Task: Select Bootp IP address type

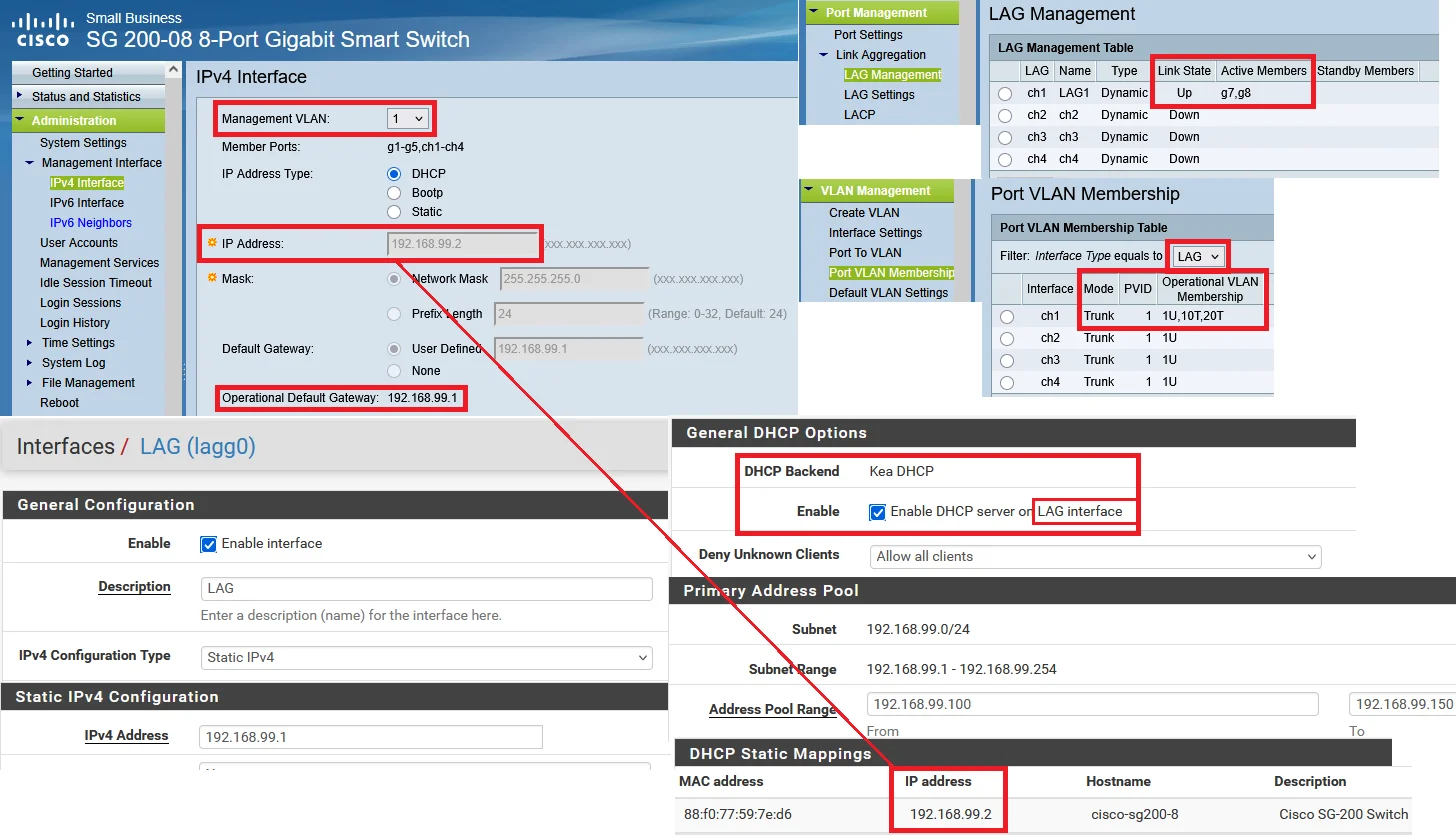Action: click(x=394, y=193)
